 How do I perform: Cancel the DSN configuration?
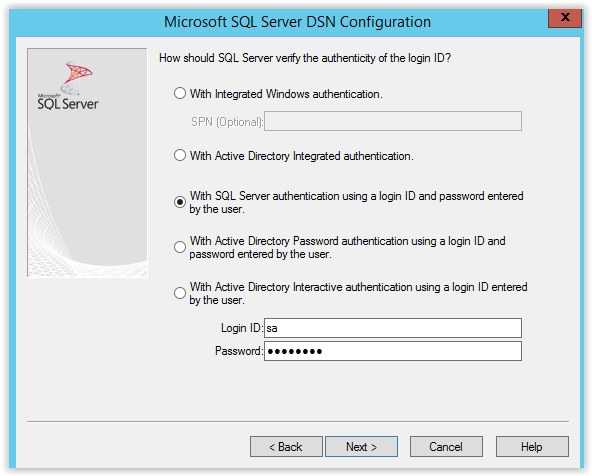[x=446, y=447]
